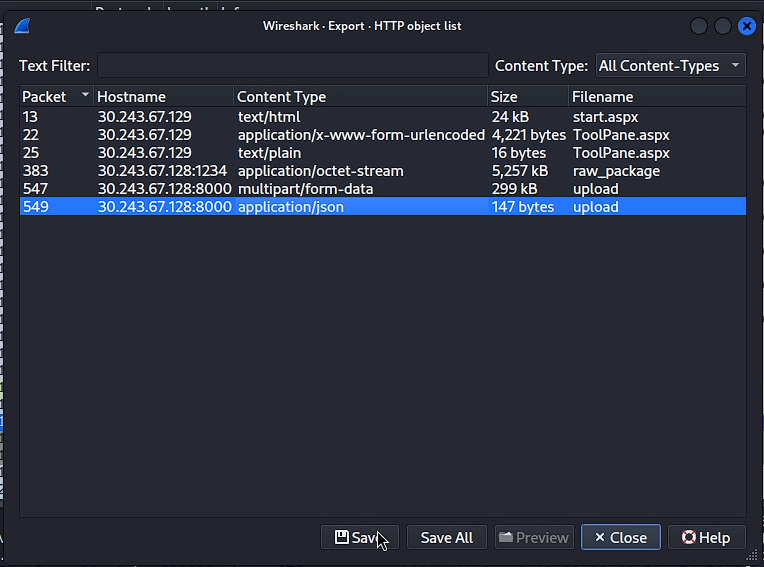Click the greyed-out Preview button
Viewport: 764px width, 567px height.
pyautogui.click(x=534, y=537)
